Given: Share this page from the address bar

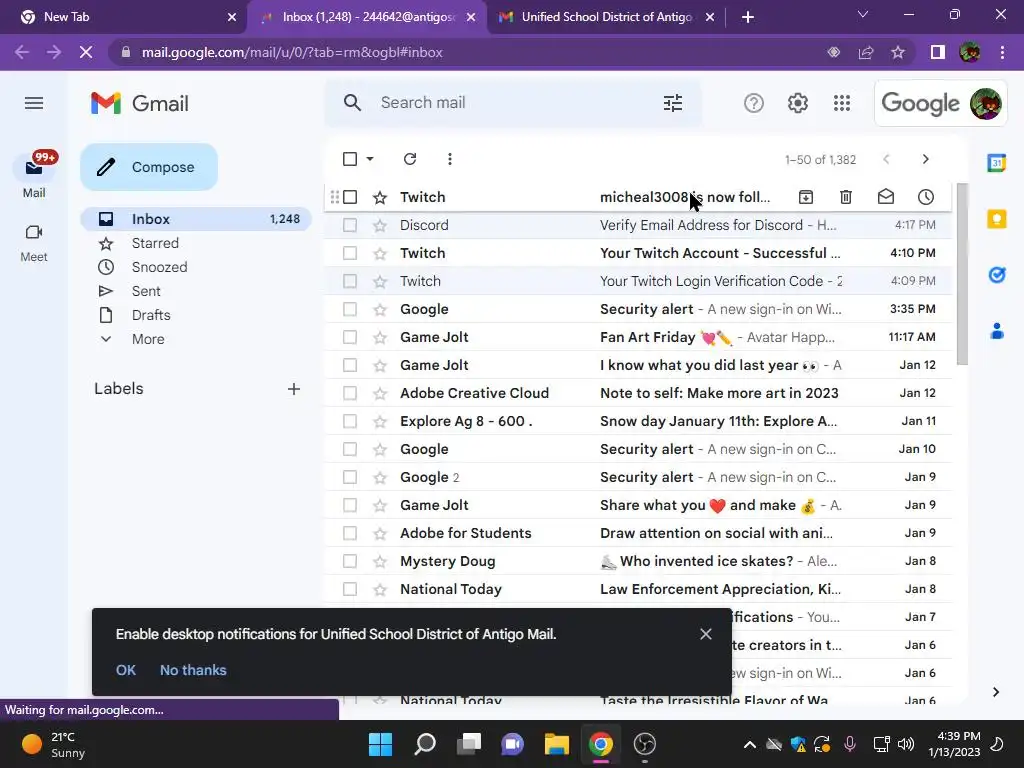Looking at the screenshot, I should coord(866,52).
